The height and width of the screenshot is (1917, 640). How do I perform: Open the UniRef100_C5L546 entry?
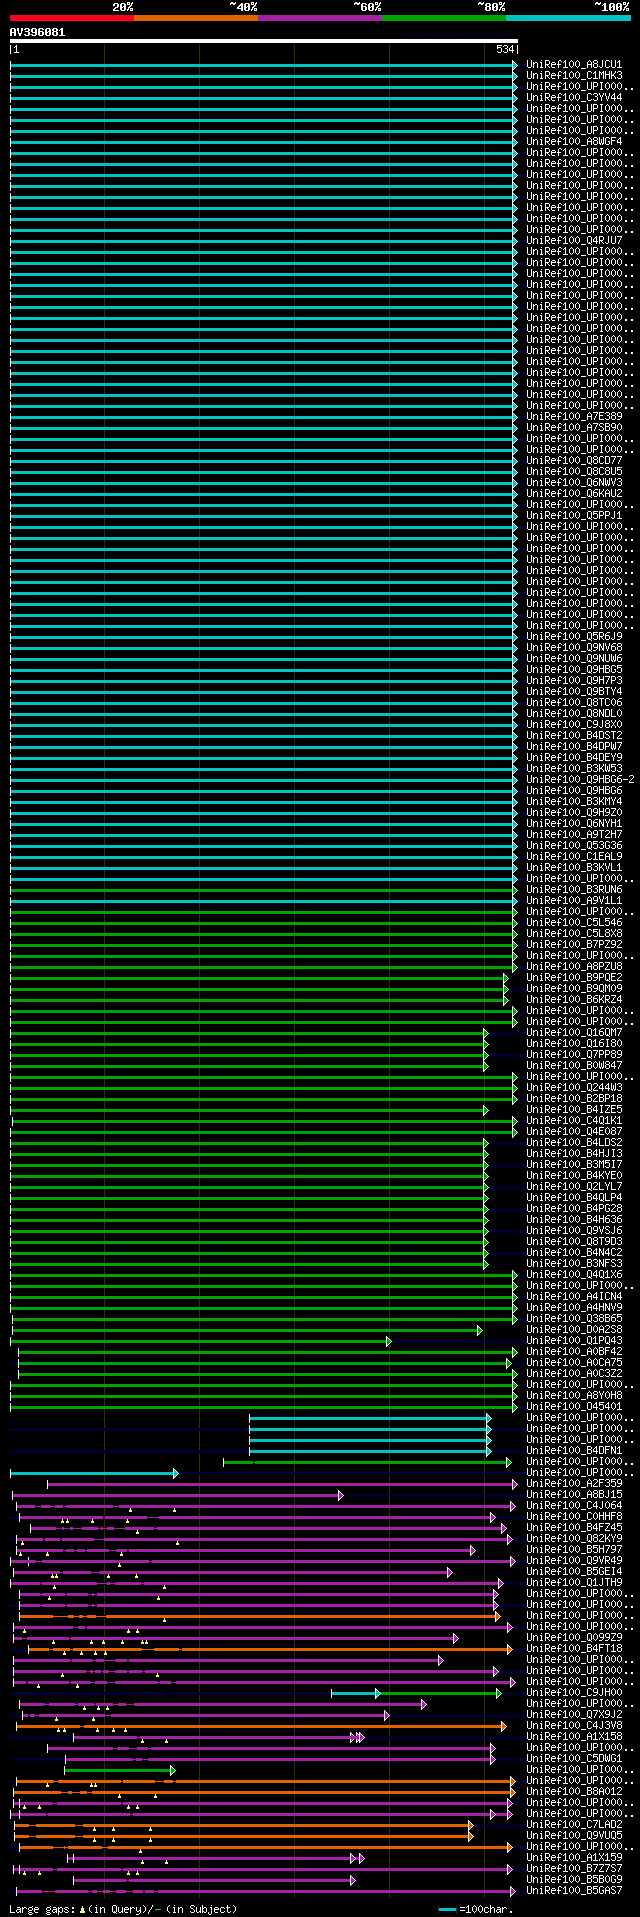click(x=574, y=922)
